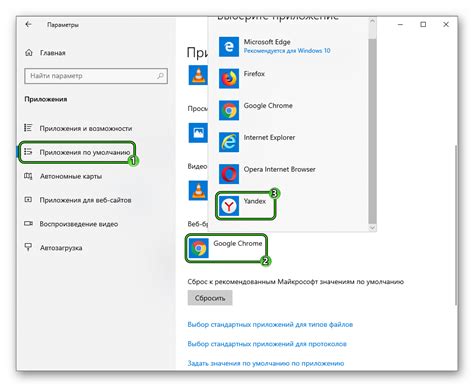
Task: Open the current web browser Google Chrome tile
Action: 226,248
